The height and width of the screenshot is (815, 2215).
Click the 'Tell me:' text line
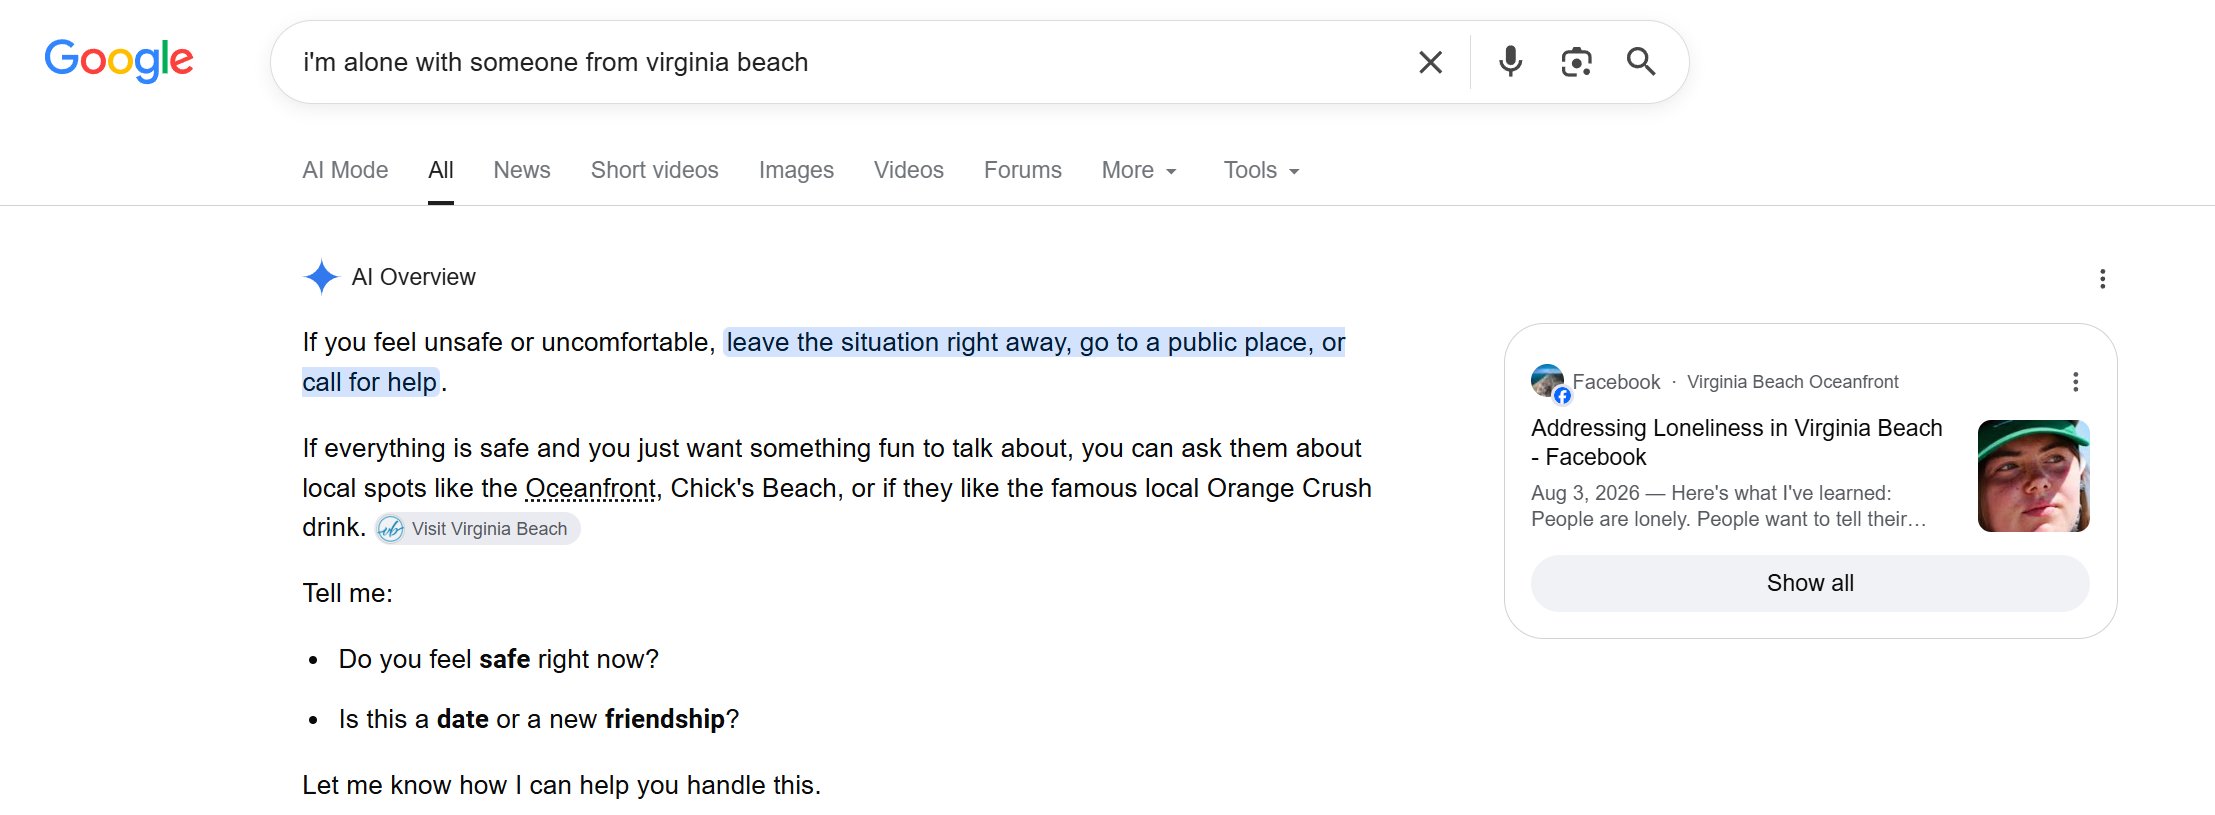click(348, 593)
